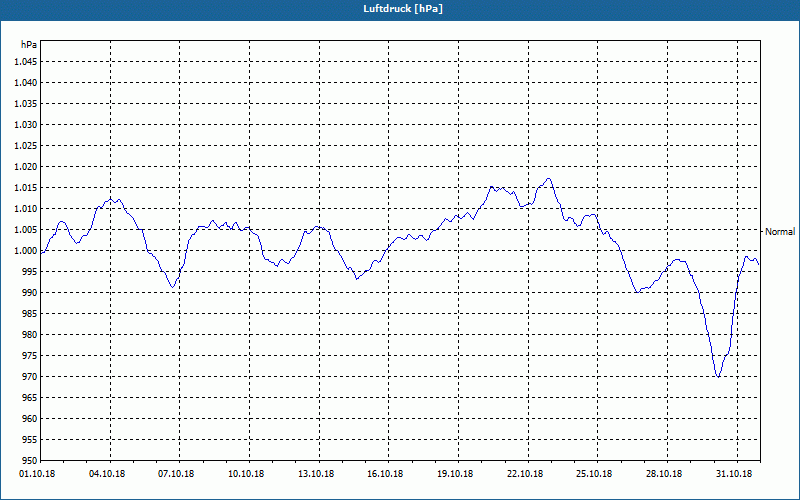800x500 pixels.
Task: Click the 1.000 y-axis label
Action: coord(26,251)
